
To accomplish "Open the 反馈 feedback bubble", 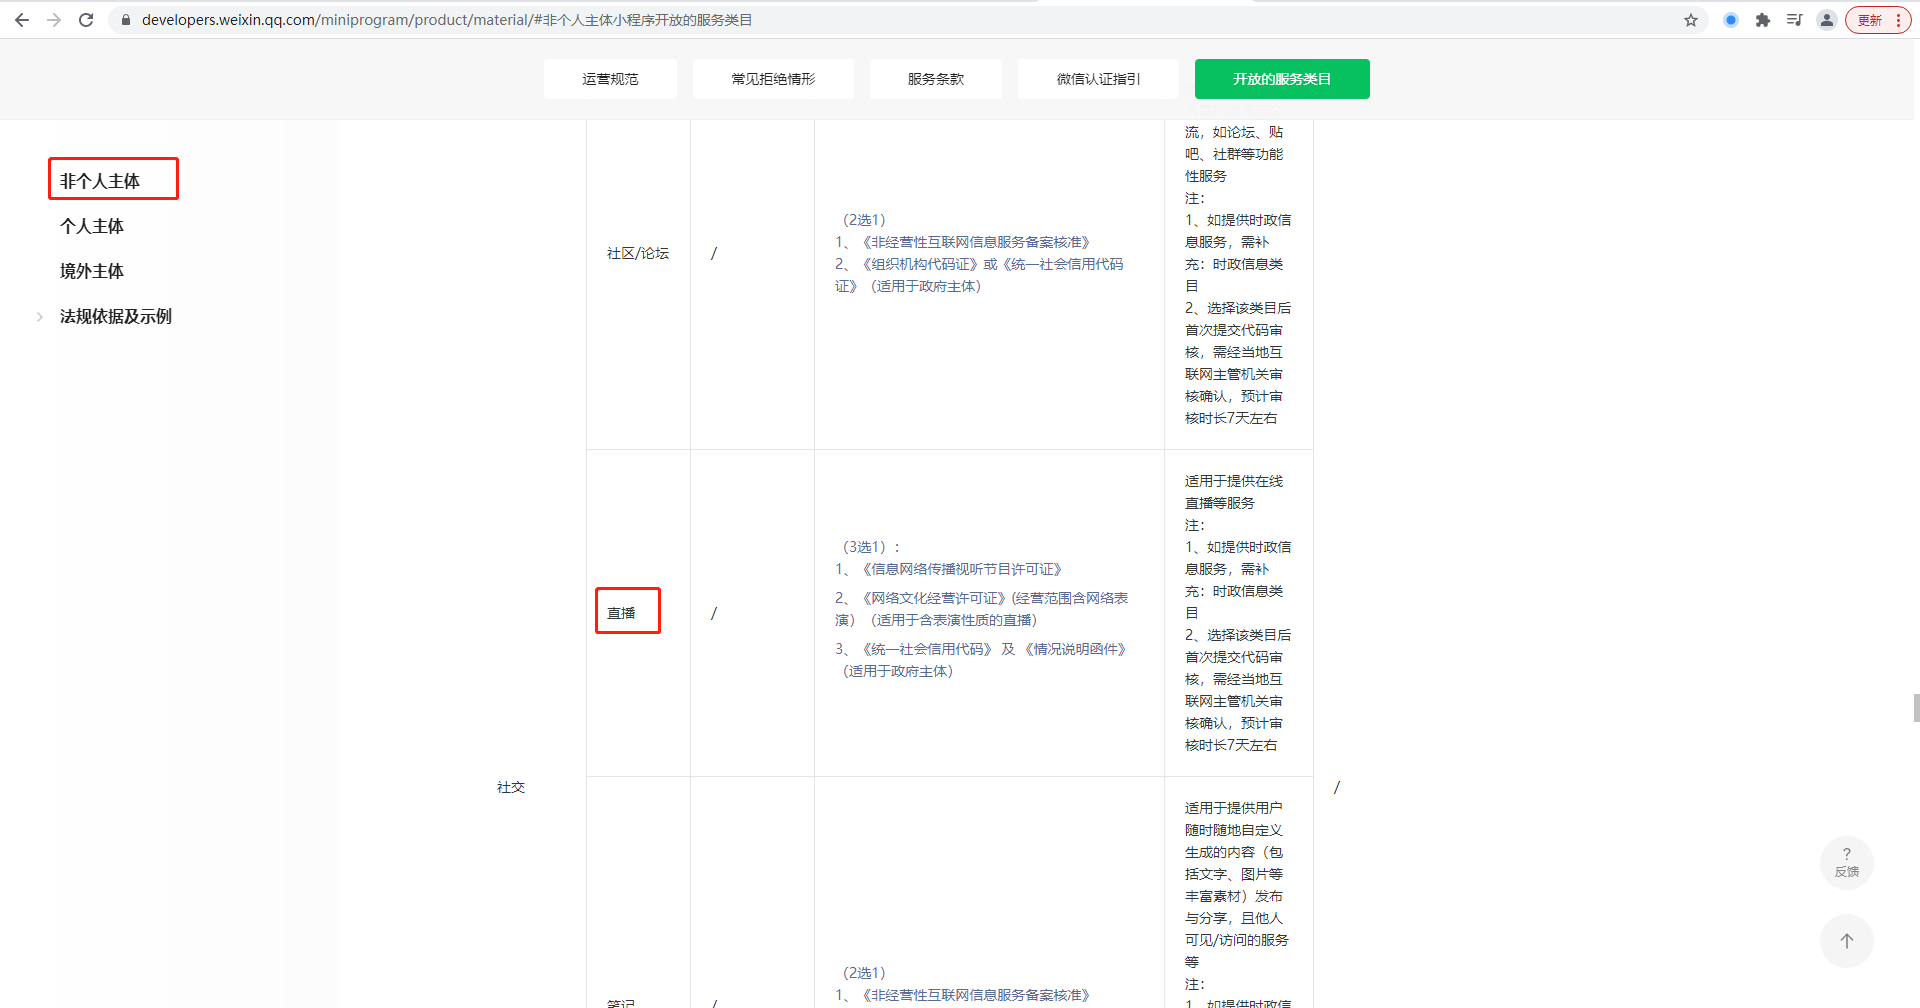I will coord(1847,863).
